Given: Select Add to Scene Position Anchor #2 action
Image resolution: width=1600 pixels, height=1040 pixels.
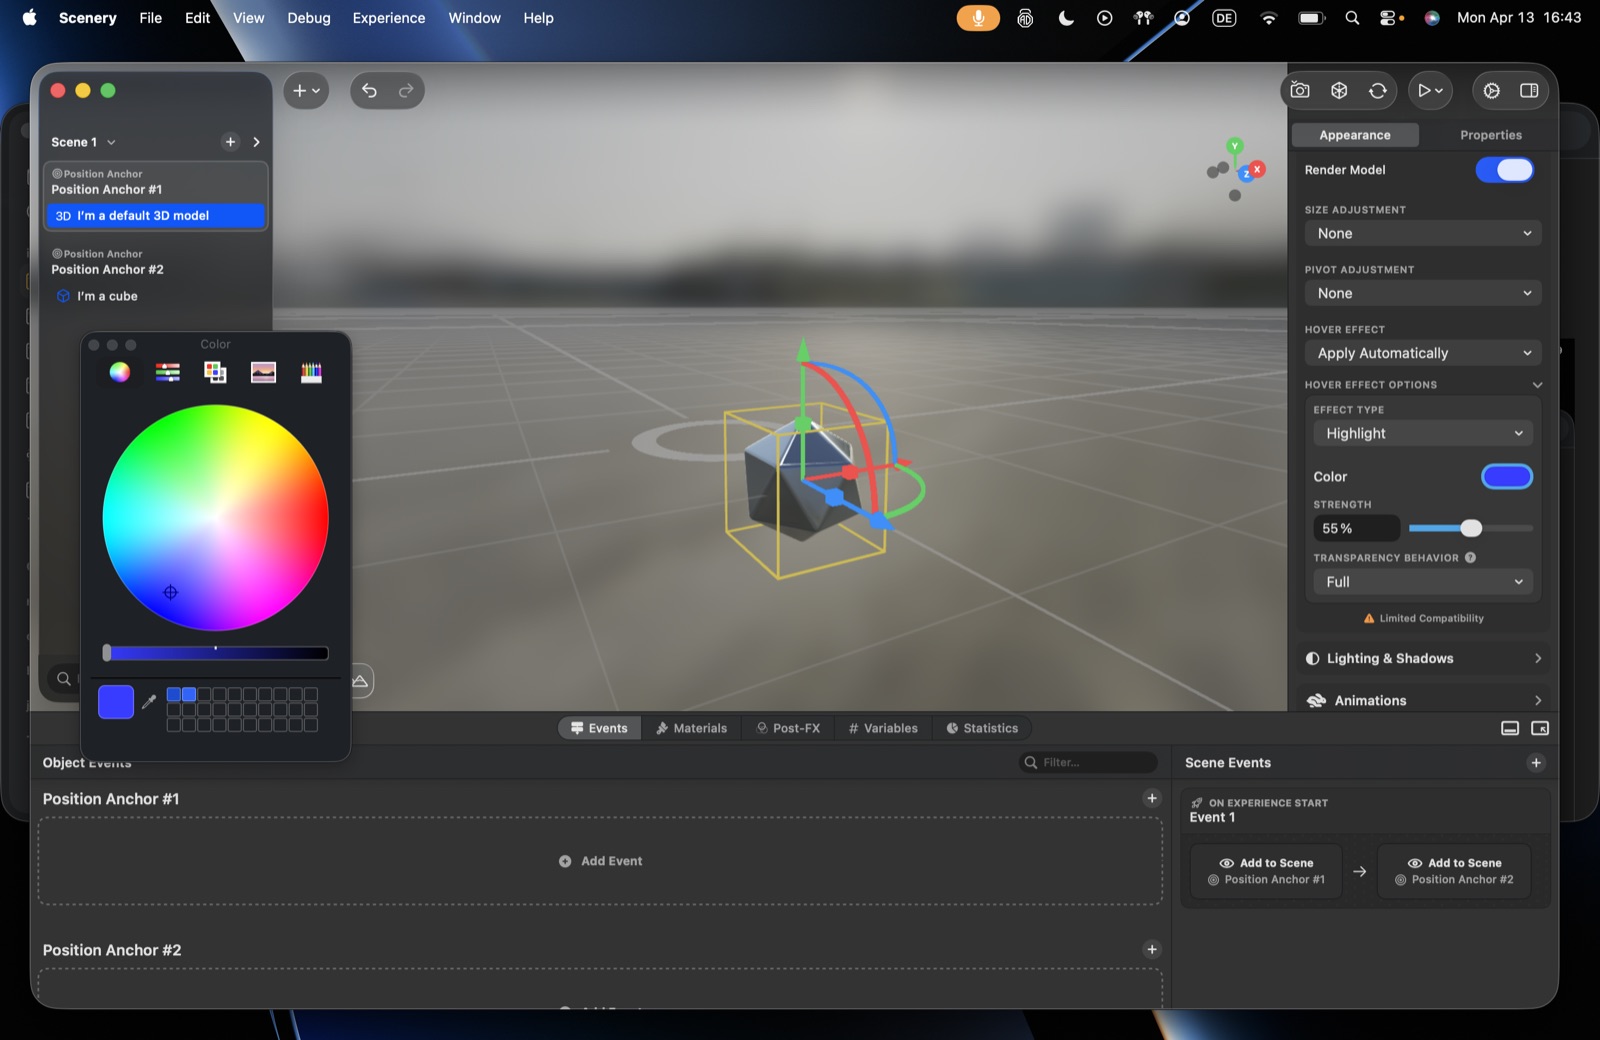Looking at the screenshot, I should coord(1454,871).
